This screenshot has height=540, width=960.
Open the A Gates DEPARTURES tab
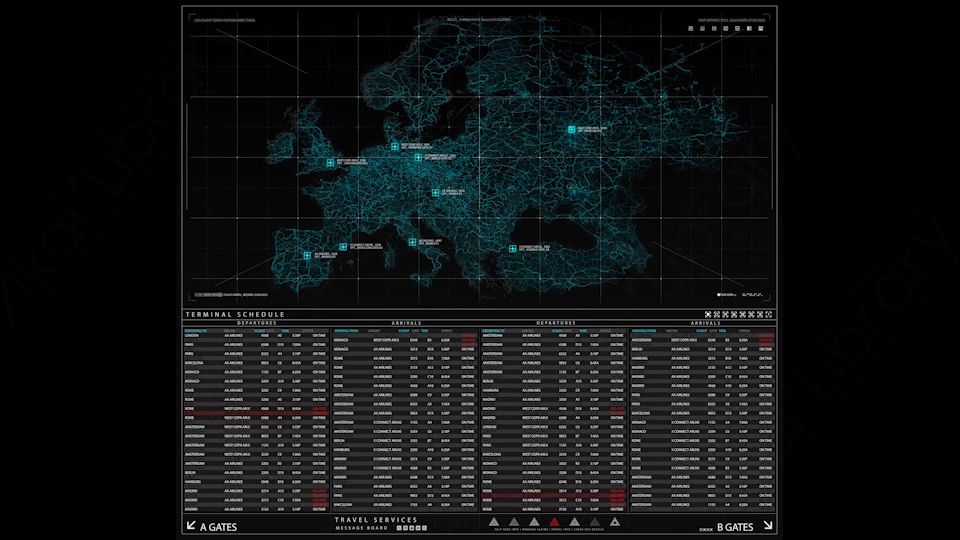coord(257,323)
